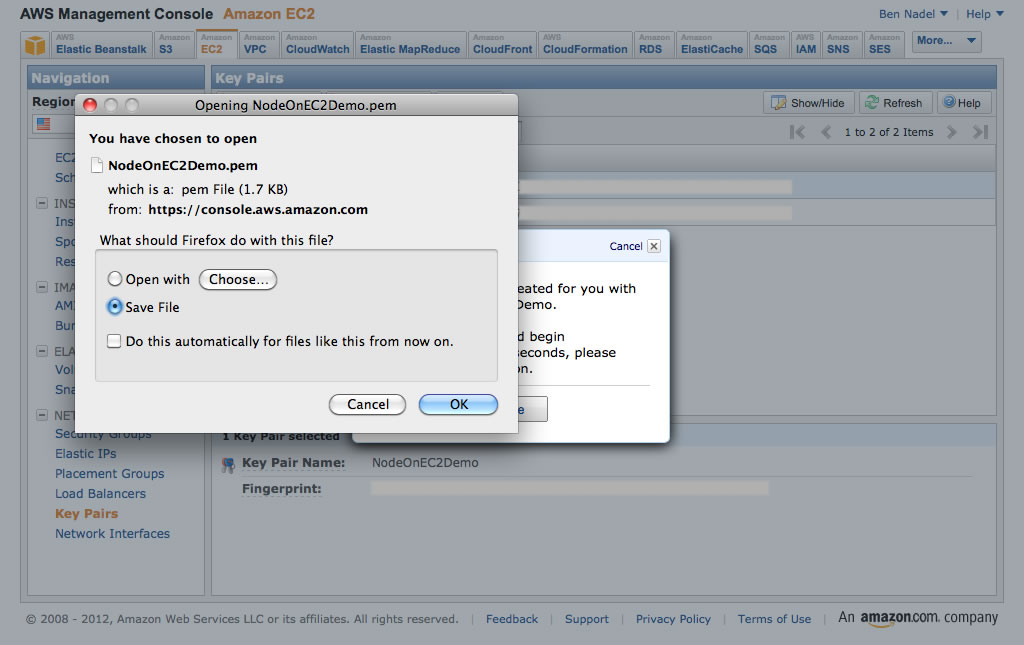Select the Save File radio button
This screenshot has width=1024, height=645.
click(114, 306)
